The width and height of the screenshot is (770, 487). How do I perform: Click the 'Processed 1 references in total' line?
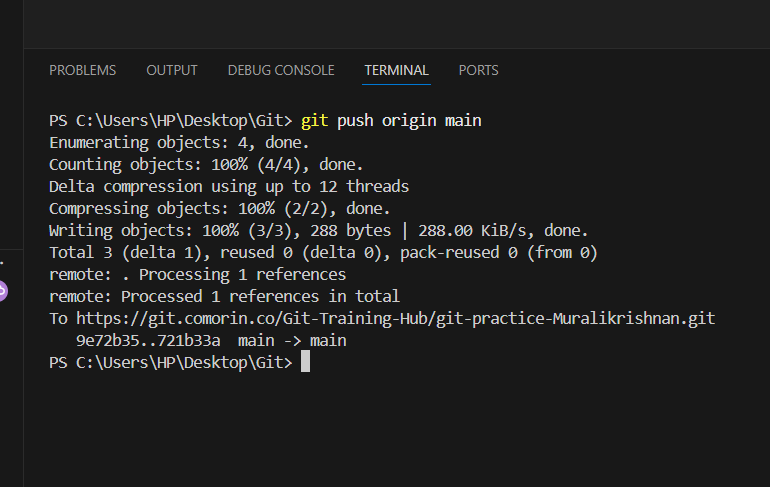coord(260,297)
